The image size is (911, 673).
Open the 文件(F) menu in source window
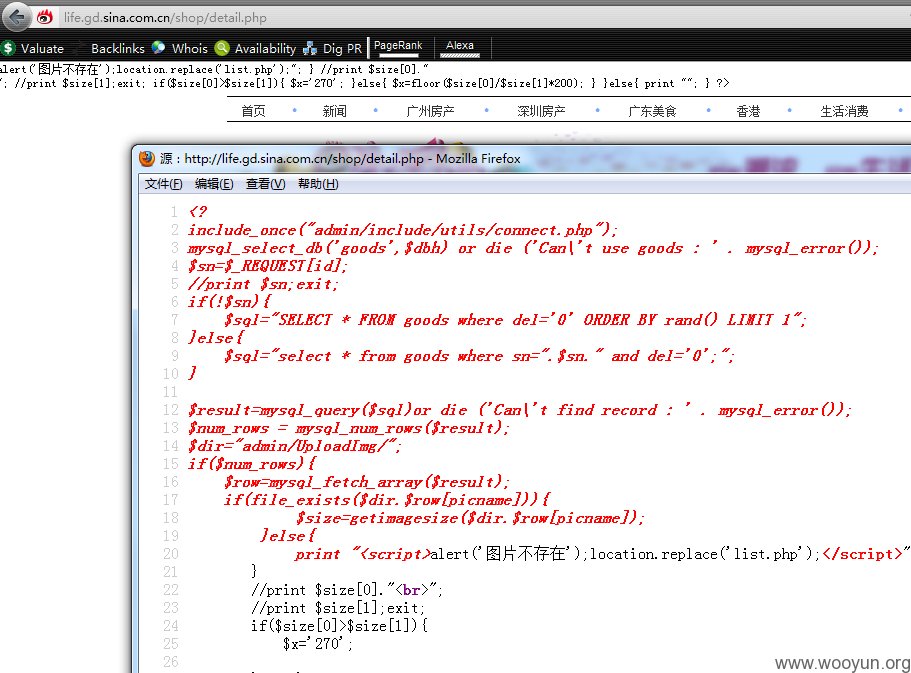click(163, 184)
